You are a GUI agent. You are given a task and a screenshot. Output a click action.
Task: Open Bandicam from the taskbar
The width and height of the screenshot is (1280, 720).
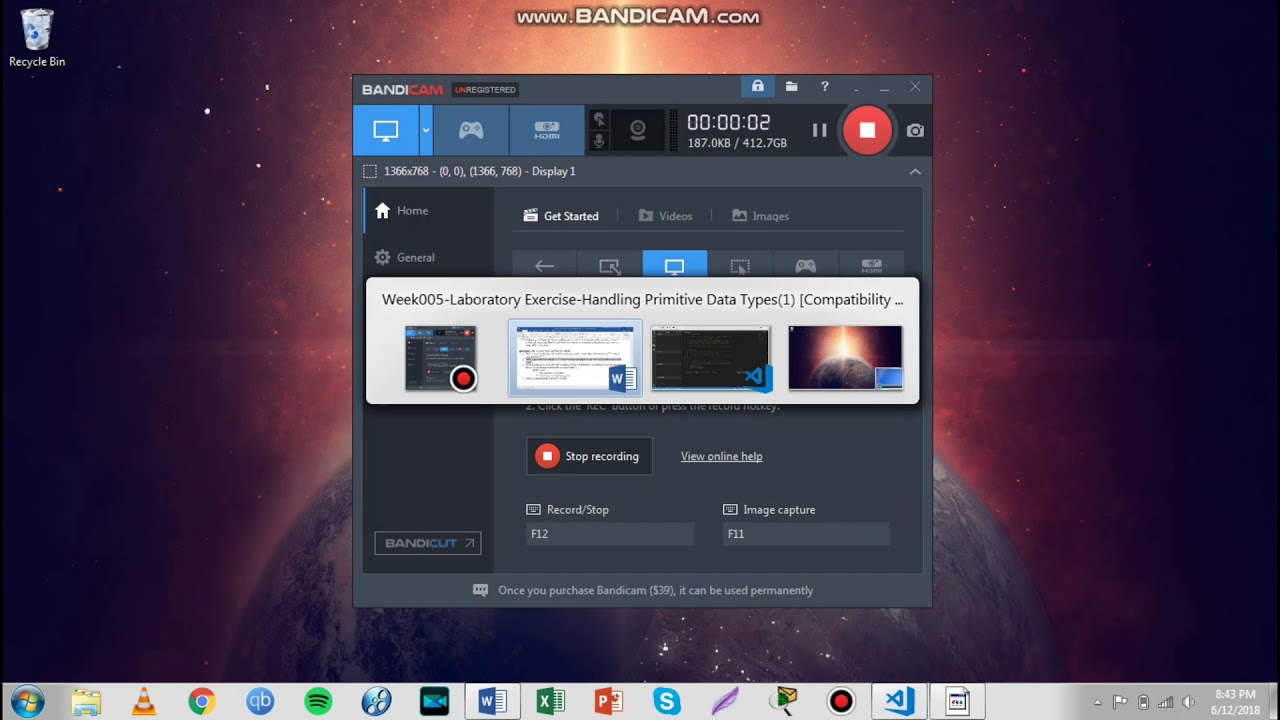pos(841,701)
